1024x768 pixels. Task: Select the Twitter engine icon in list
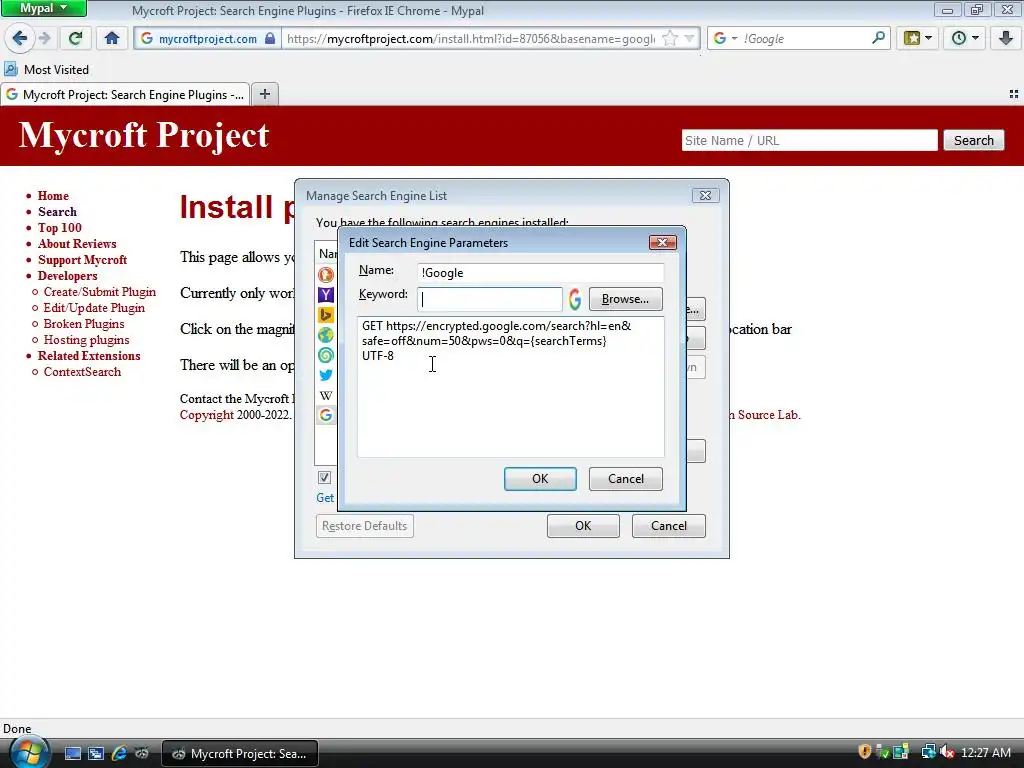[x=325, y=375]
